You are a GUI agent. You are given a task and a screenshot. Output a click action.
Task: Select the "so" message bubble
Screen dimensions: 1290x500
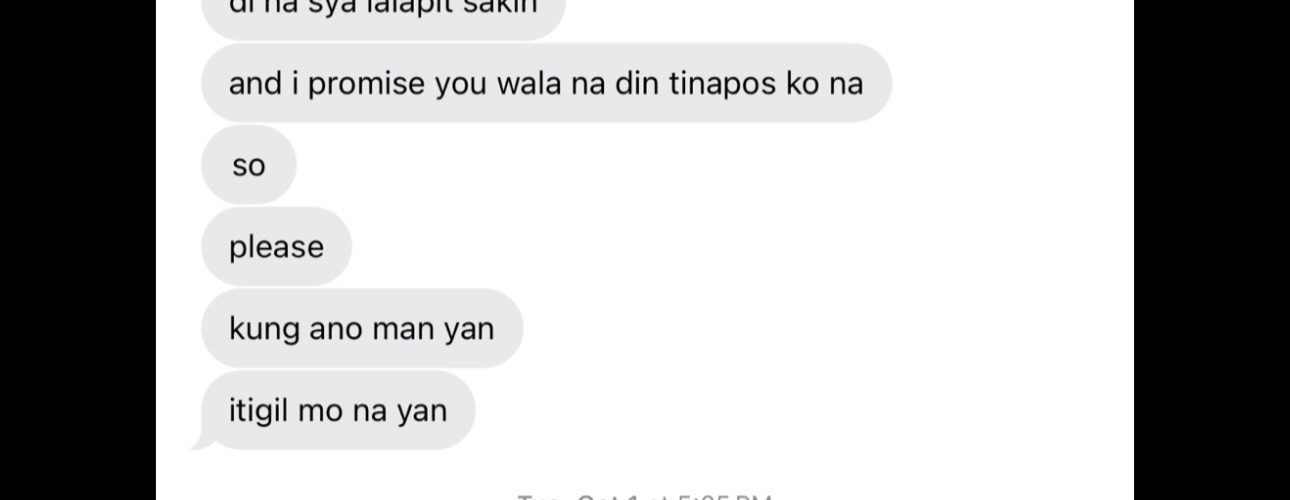click(x=249, y=165)
